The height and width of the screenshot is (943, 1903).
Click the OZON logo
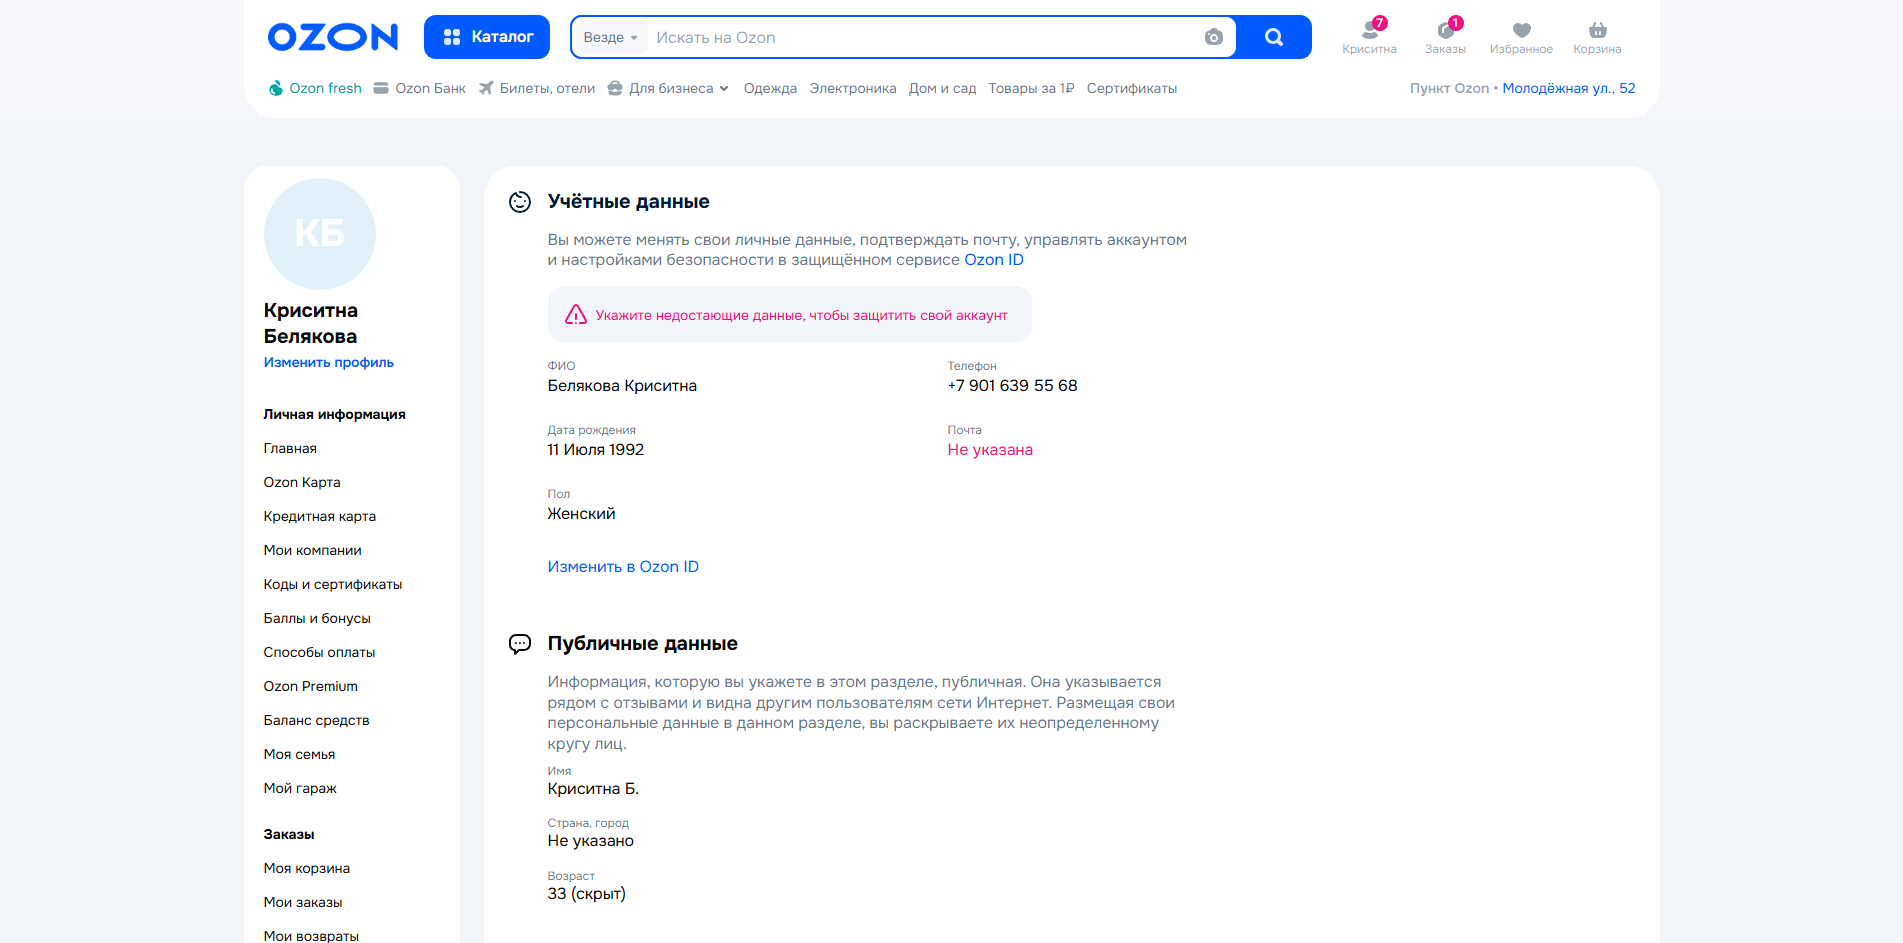(x=332, y=38)
